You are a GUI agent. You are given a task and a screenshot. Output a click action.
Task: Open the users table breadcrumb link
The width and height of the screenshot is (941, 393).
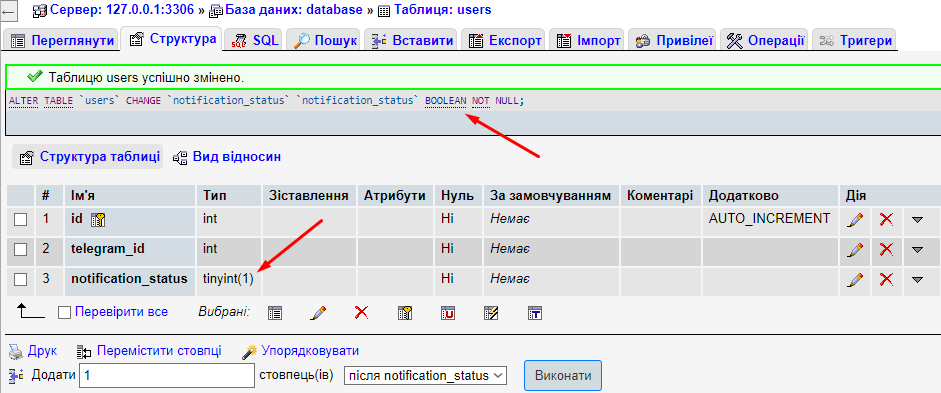tap(443, 10)
